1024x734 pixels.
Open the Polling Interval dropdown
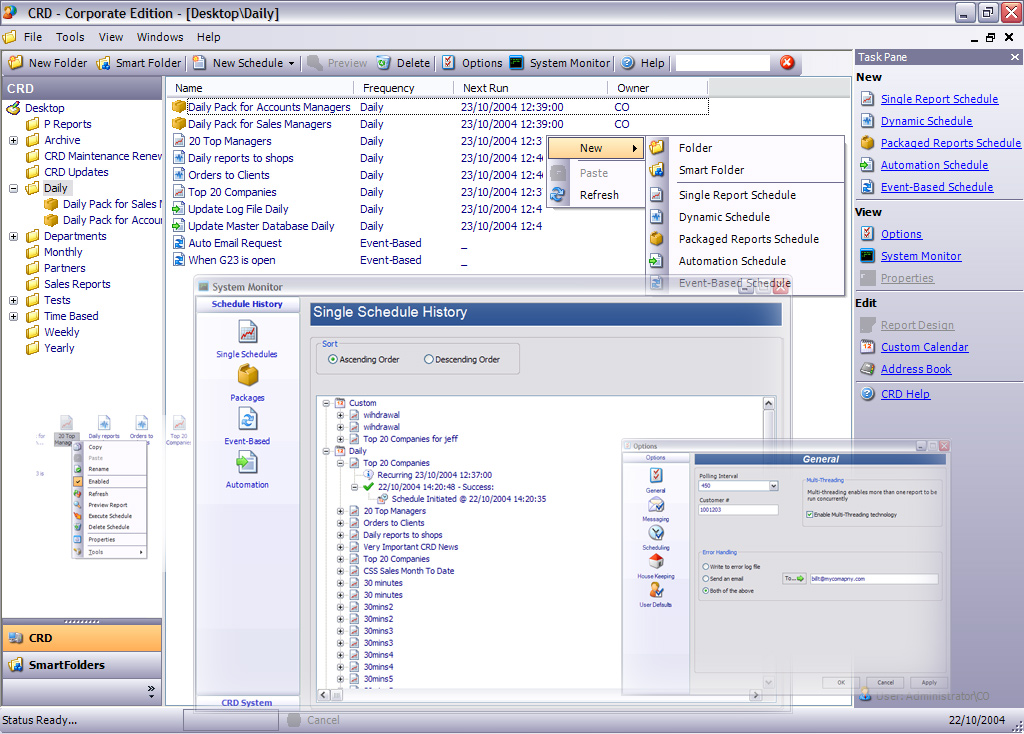(x=773, y=486)
